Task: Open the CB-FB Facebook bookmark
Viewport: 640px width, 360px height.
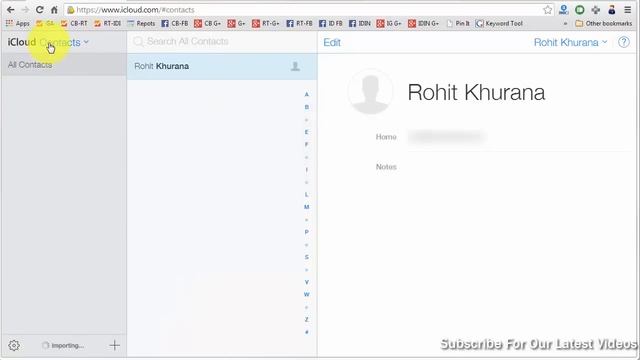Action: coord(175,24)
